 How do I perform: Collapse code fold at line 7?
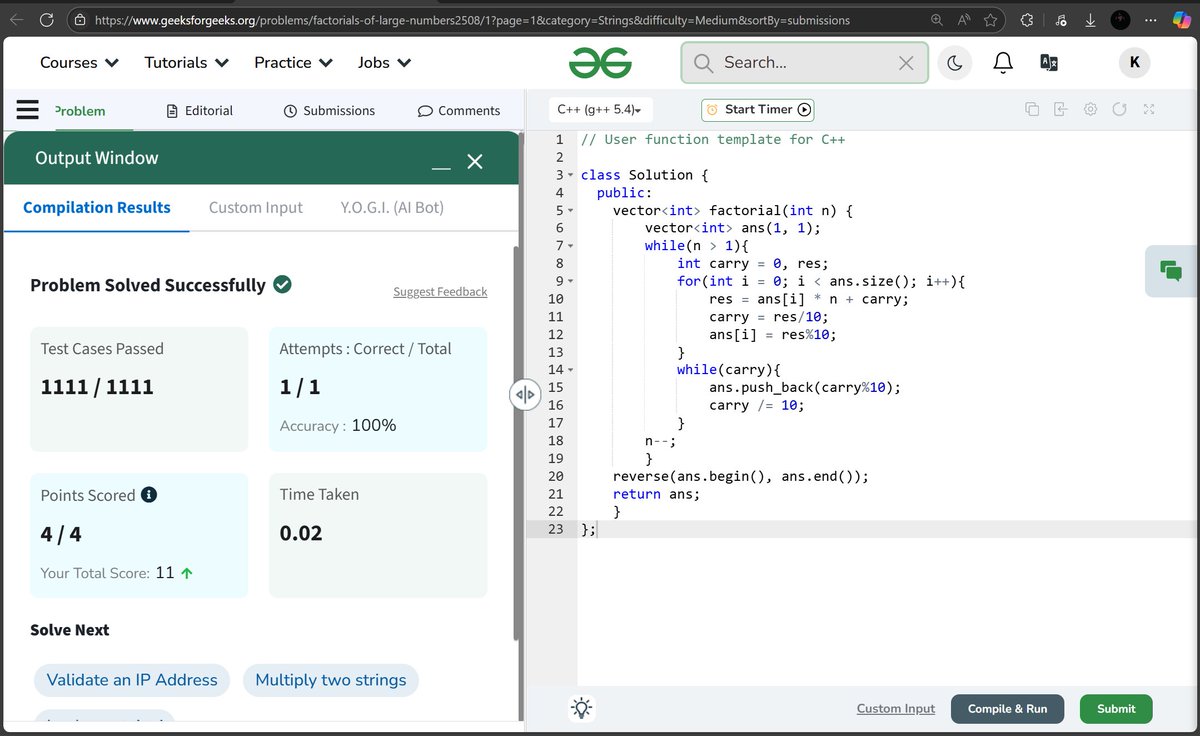pos(570,246)
